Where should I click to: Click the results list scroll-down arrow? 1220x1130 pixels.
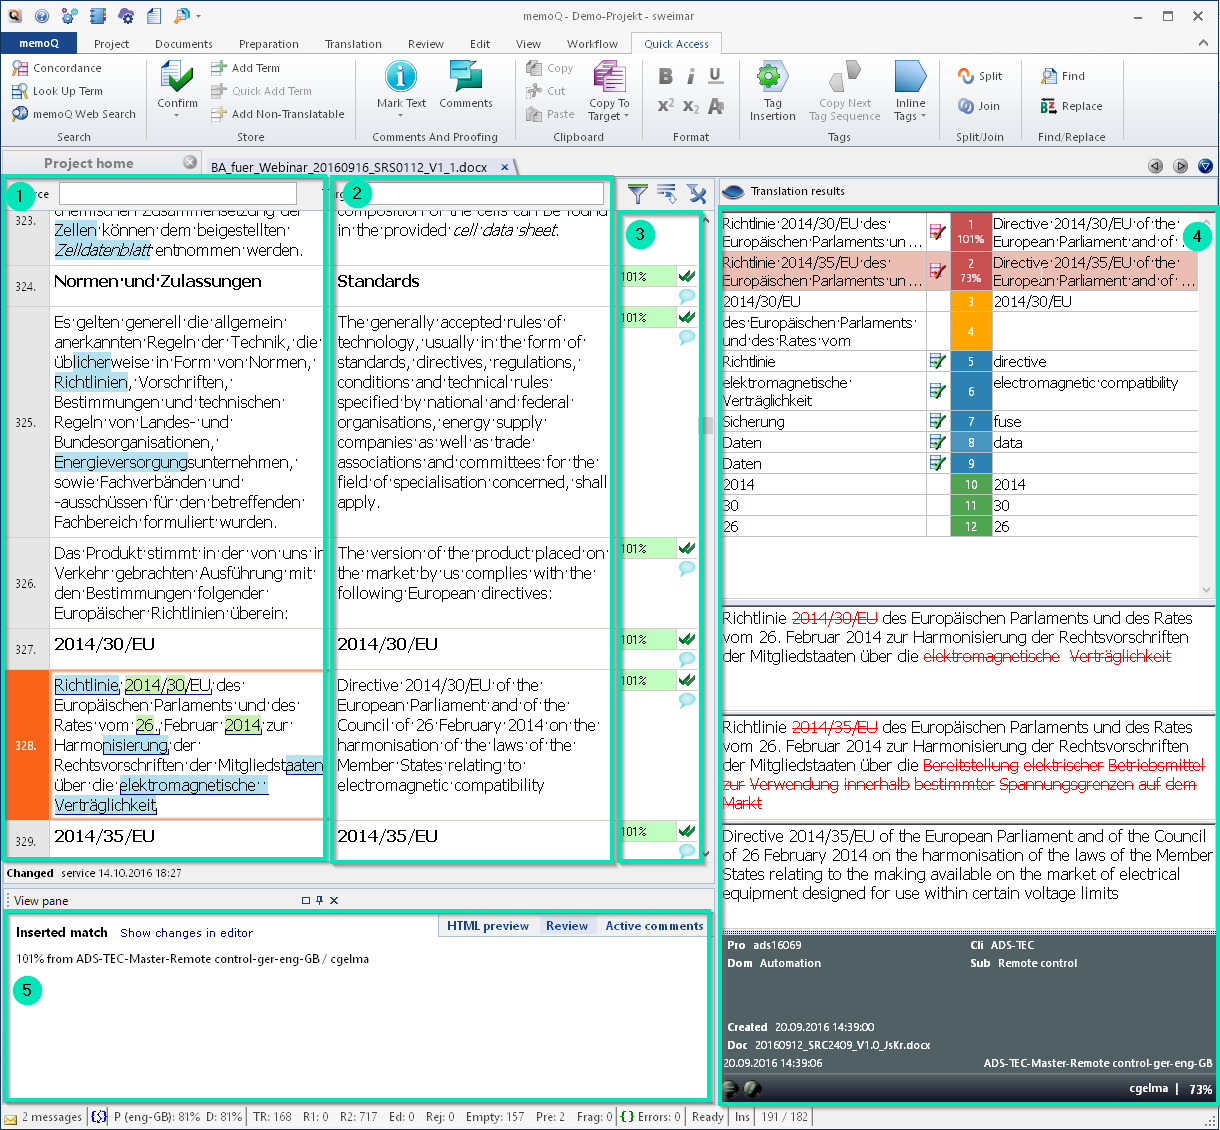click(x=1208, y=590)
